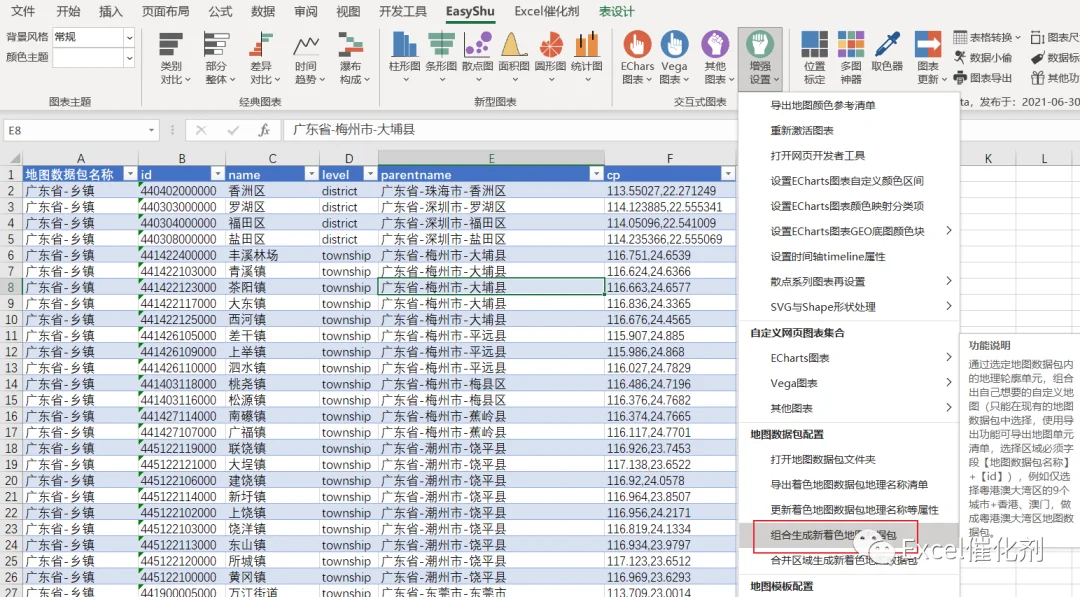Open the filter dropdown for name column

pyautogui.click(x=311, y=174)
